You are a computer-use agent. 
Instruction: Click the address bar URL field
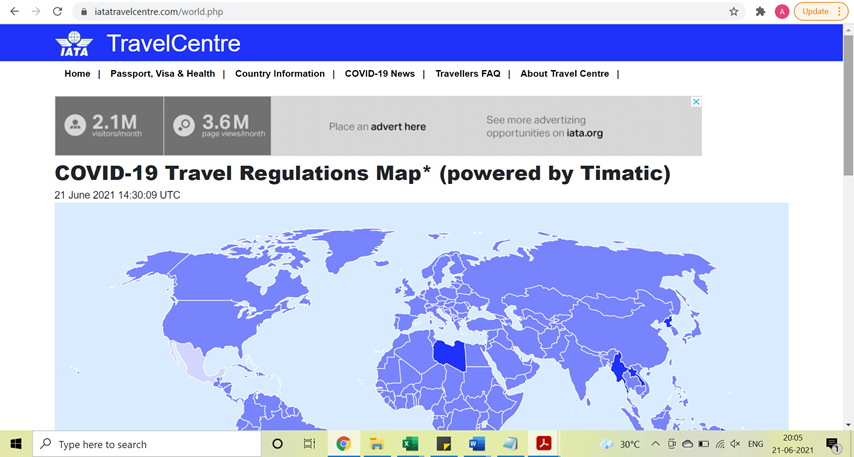[408, 11]
